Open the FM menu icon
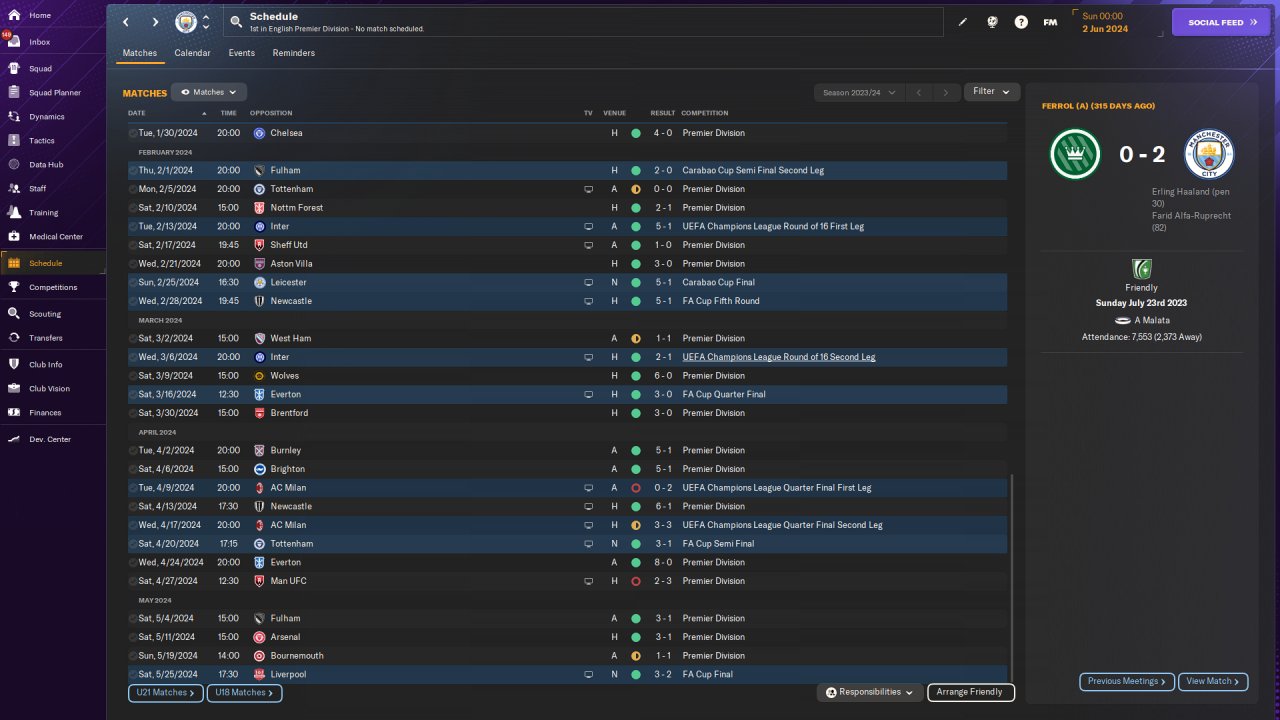This screenshot has height=720, width=1280. click(1050, 22)
